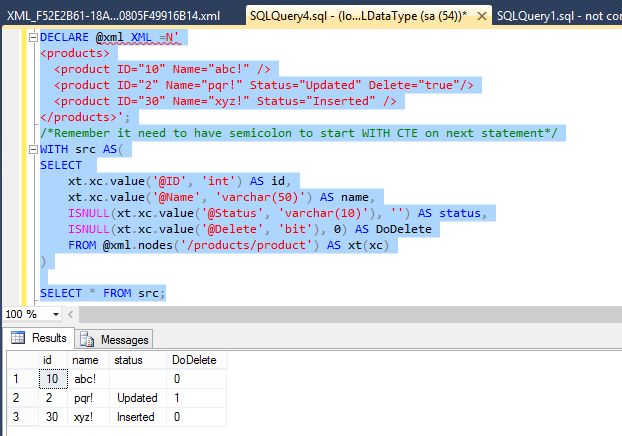The height and width of the screenshot is (436, 622).
Task: Click the name cell 'xyz!'
Action: tap(88, 417)
